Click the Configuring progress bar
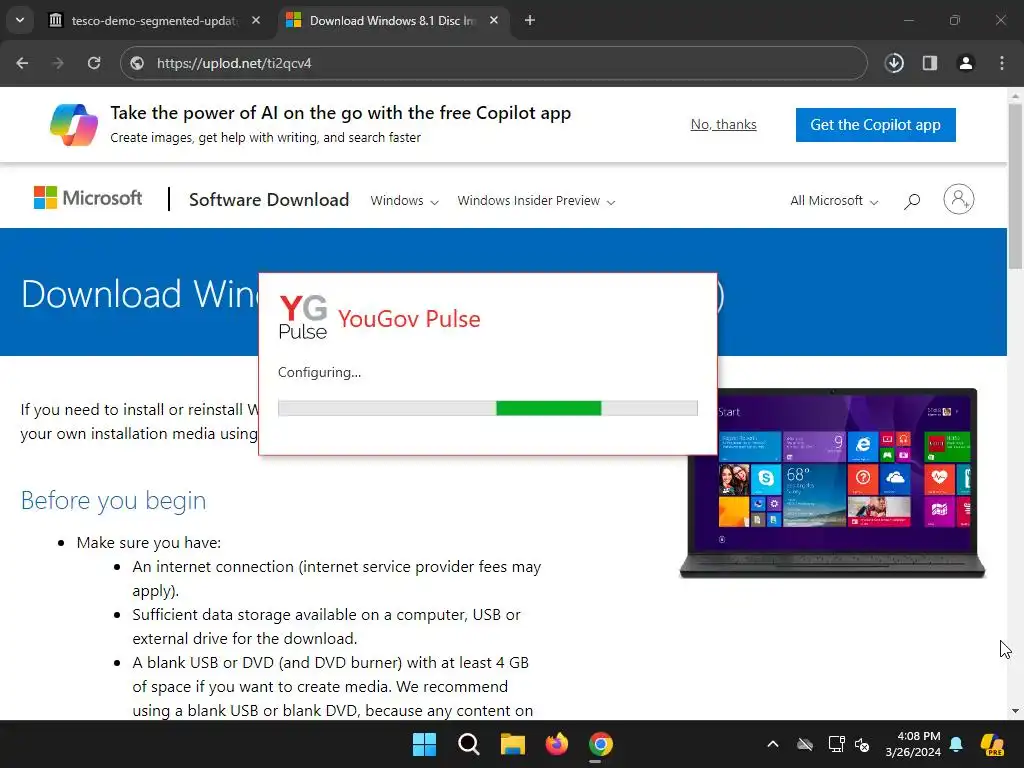Screen dimensions: 1024x768 point(488,408)
